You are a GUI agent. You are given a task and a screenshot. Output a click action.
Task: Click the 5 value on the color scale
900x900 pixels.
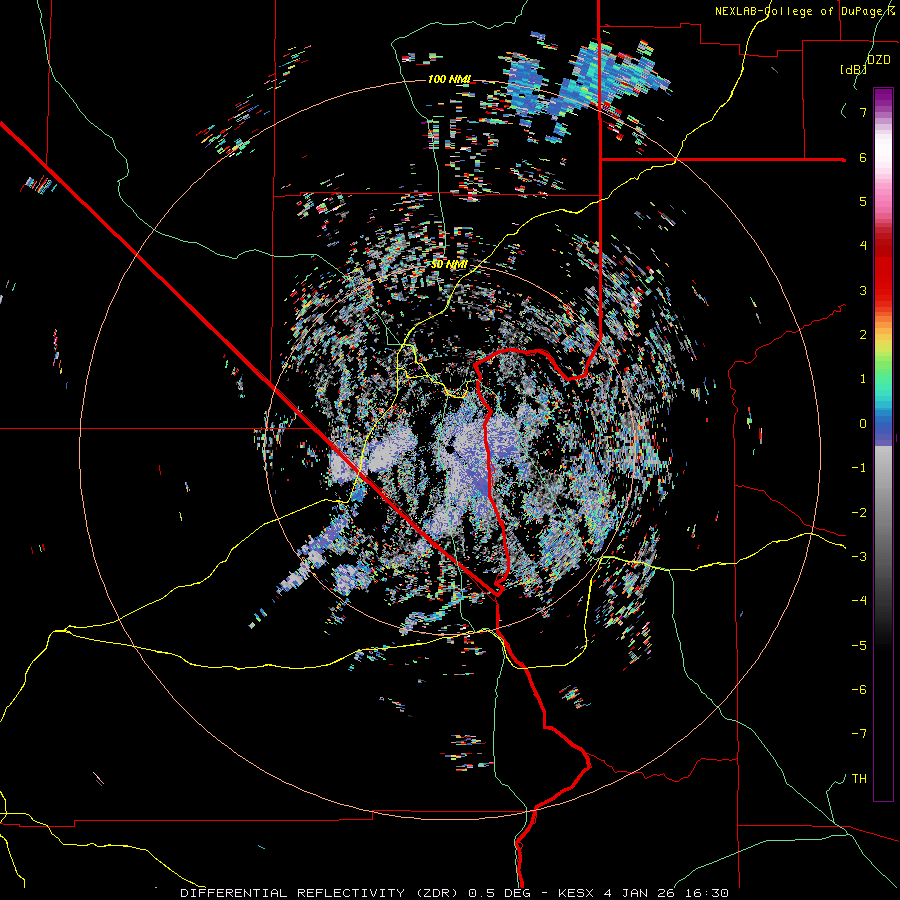tap(863, 201)
